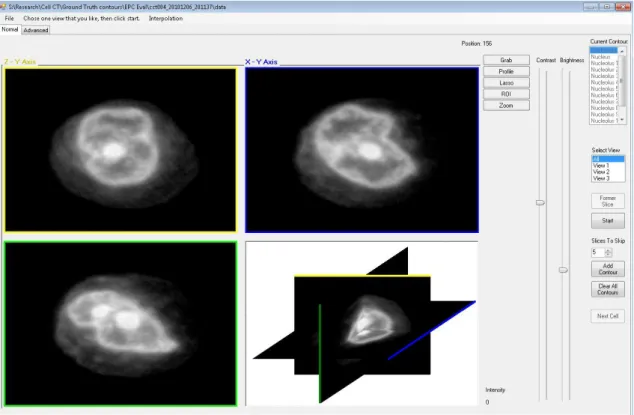
Task: Open the File menu
Action: pyautogui.click(x=9, y=19)
